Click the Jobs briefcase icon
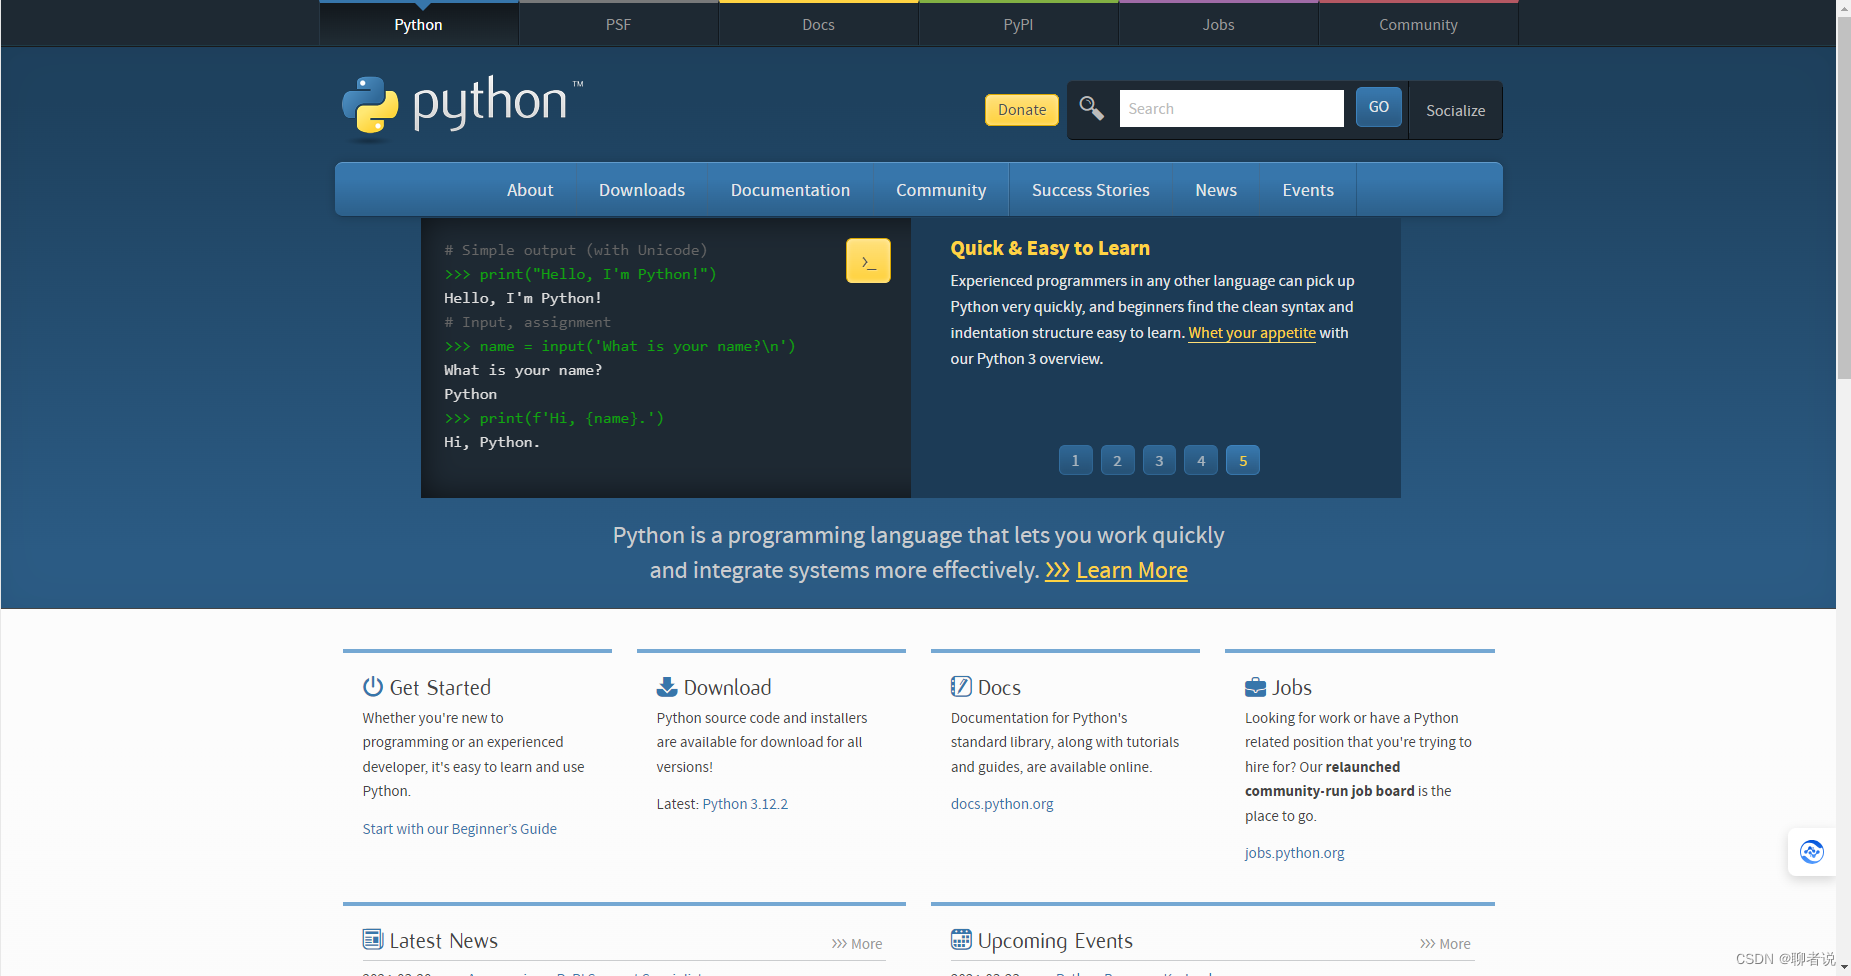The width and height of the screenshot is (1851, 976). click(1256, 686)
